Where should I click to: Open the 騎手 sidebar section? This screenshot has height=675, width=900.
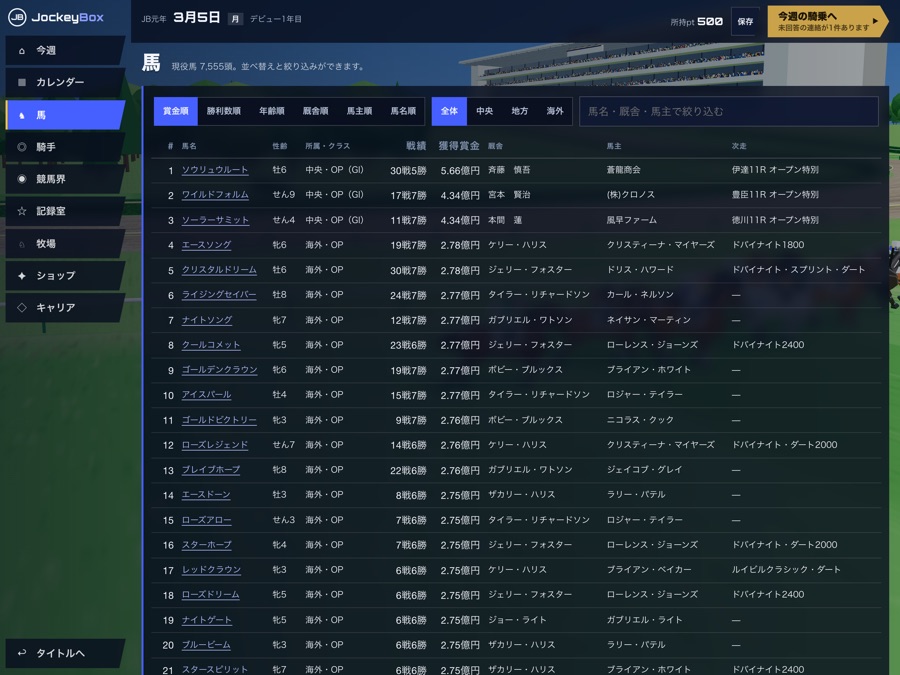[65, 147]
